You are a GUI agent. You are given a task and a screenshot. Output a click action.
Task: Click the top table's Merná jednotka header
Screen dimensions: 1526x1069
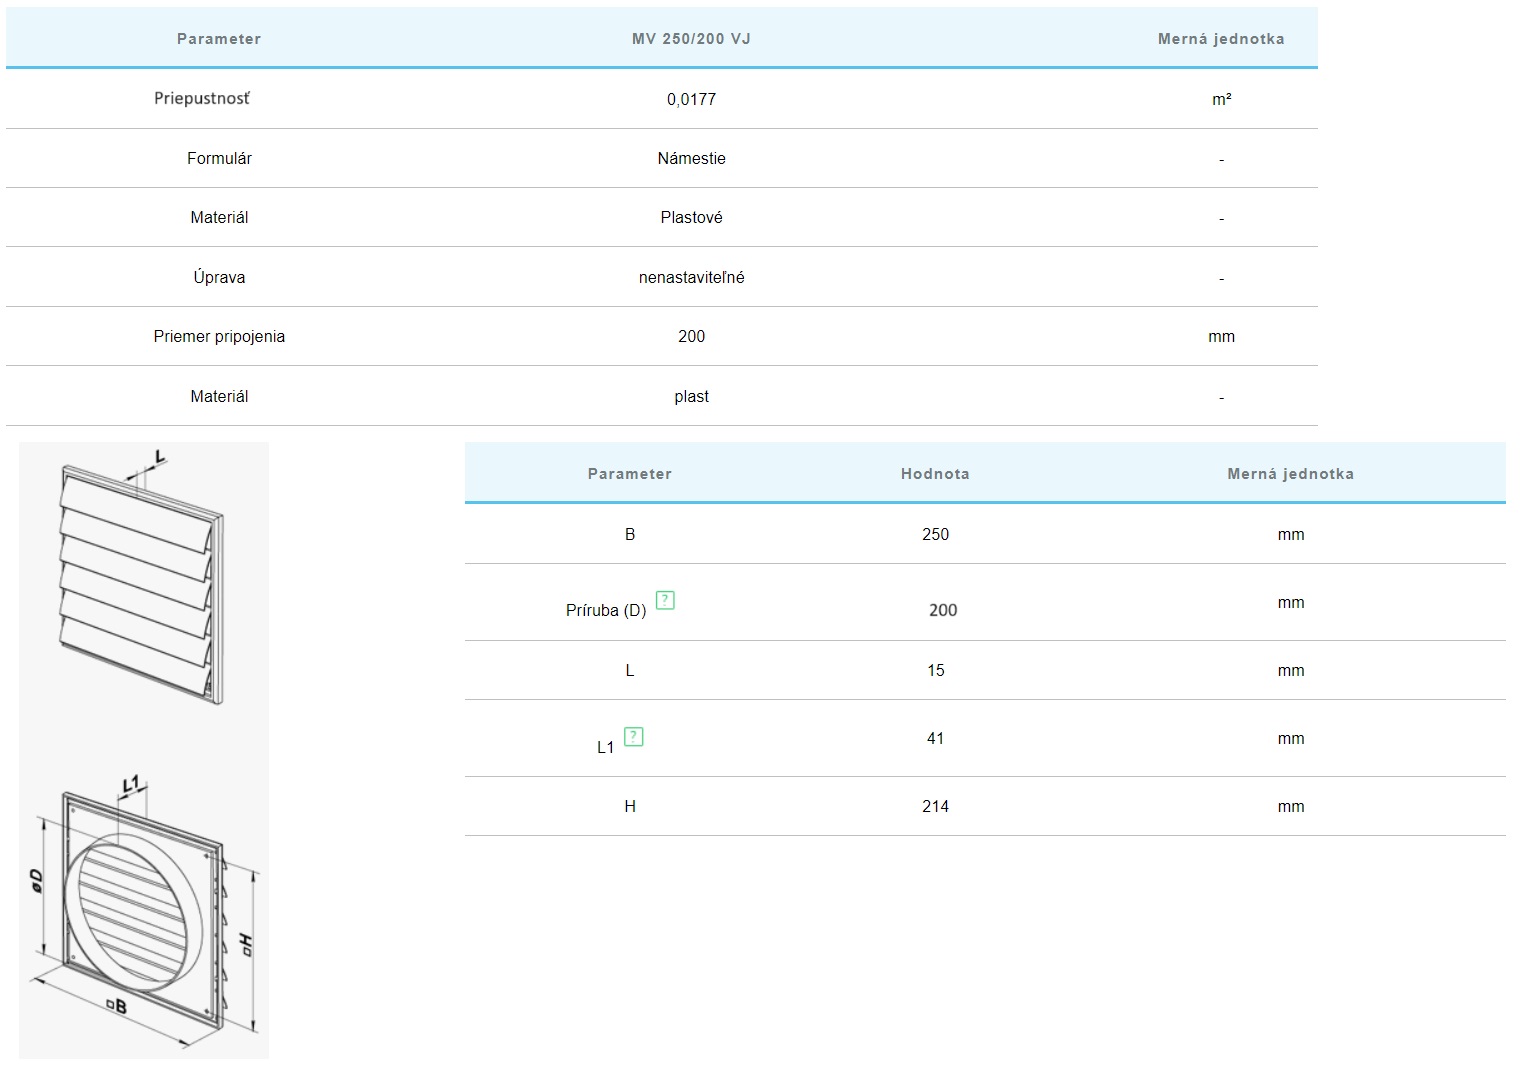tap(1220, 39)
